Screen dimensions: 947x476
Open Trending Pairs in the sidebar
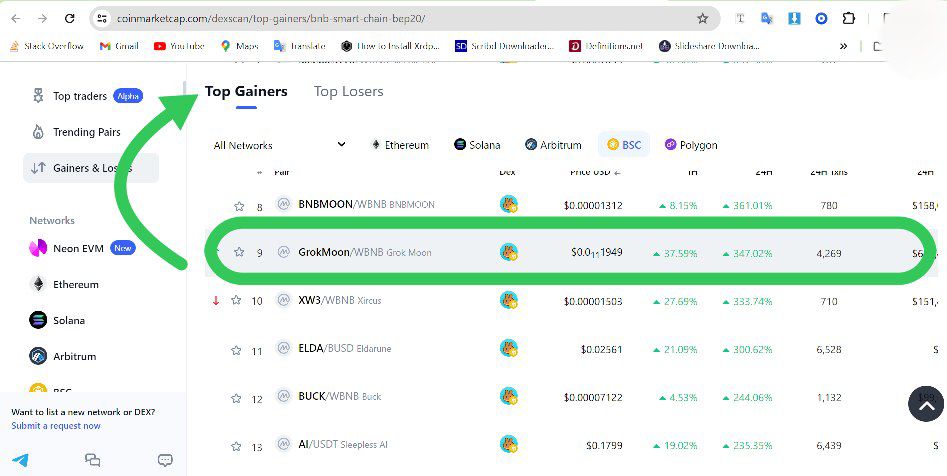coord(76,132)
